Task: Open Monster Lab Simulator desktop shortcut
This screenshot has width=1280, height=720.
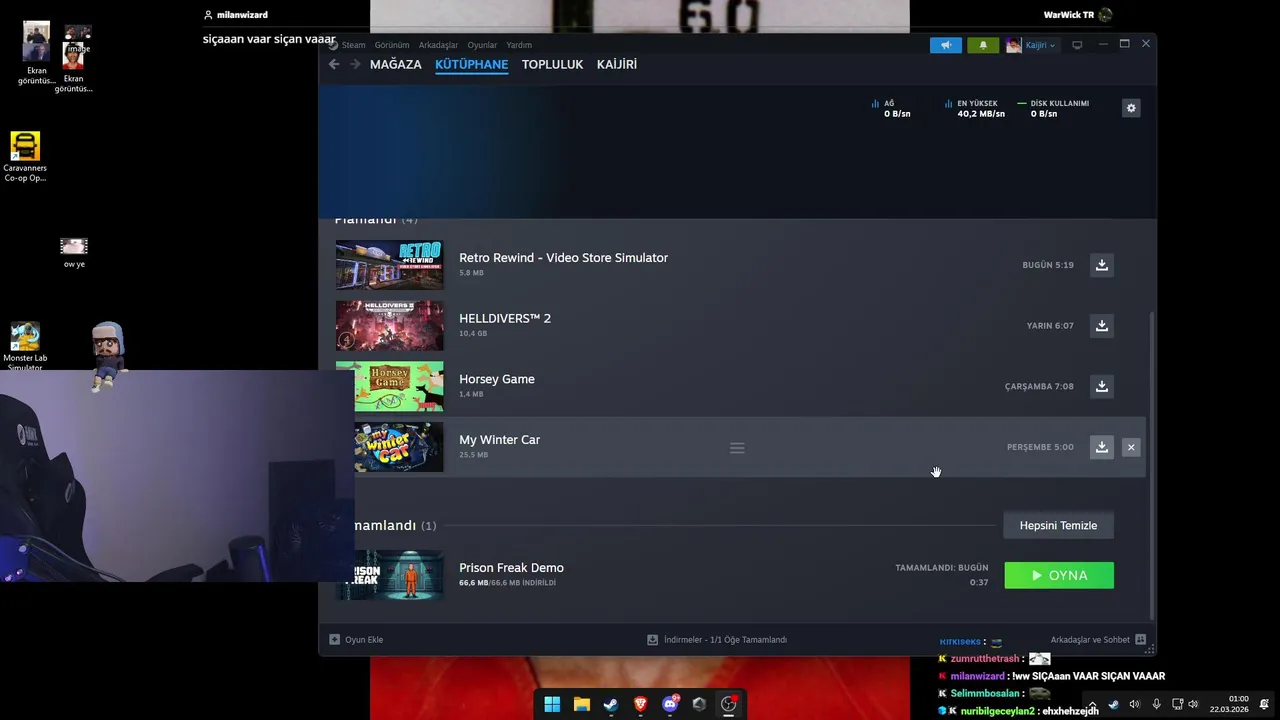Action: (x=25, y=347)
